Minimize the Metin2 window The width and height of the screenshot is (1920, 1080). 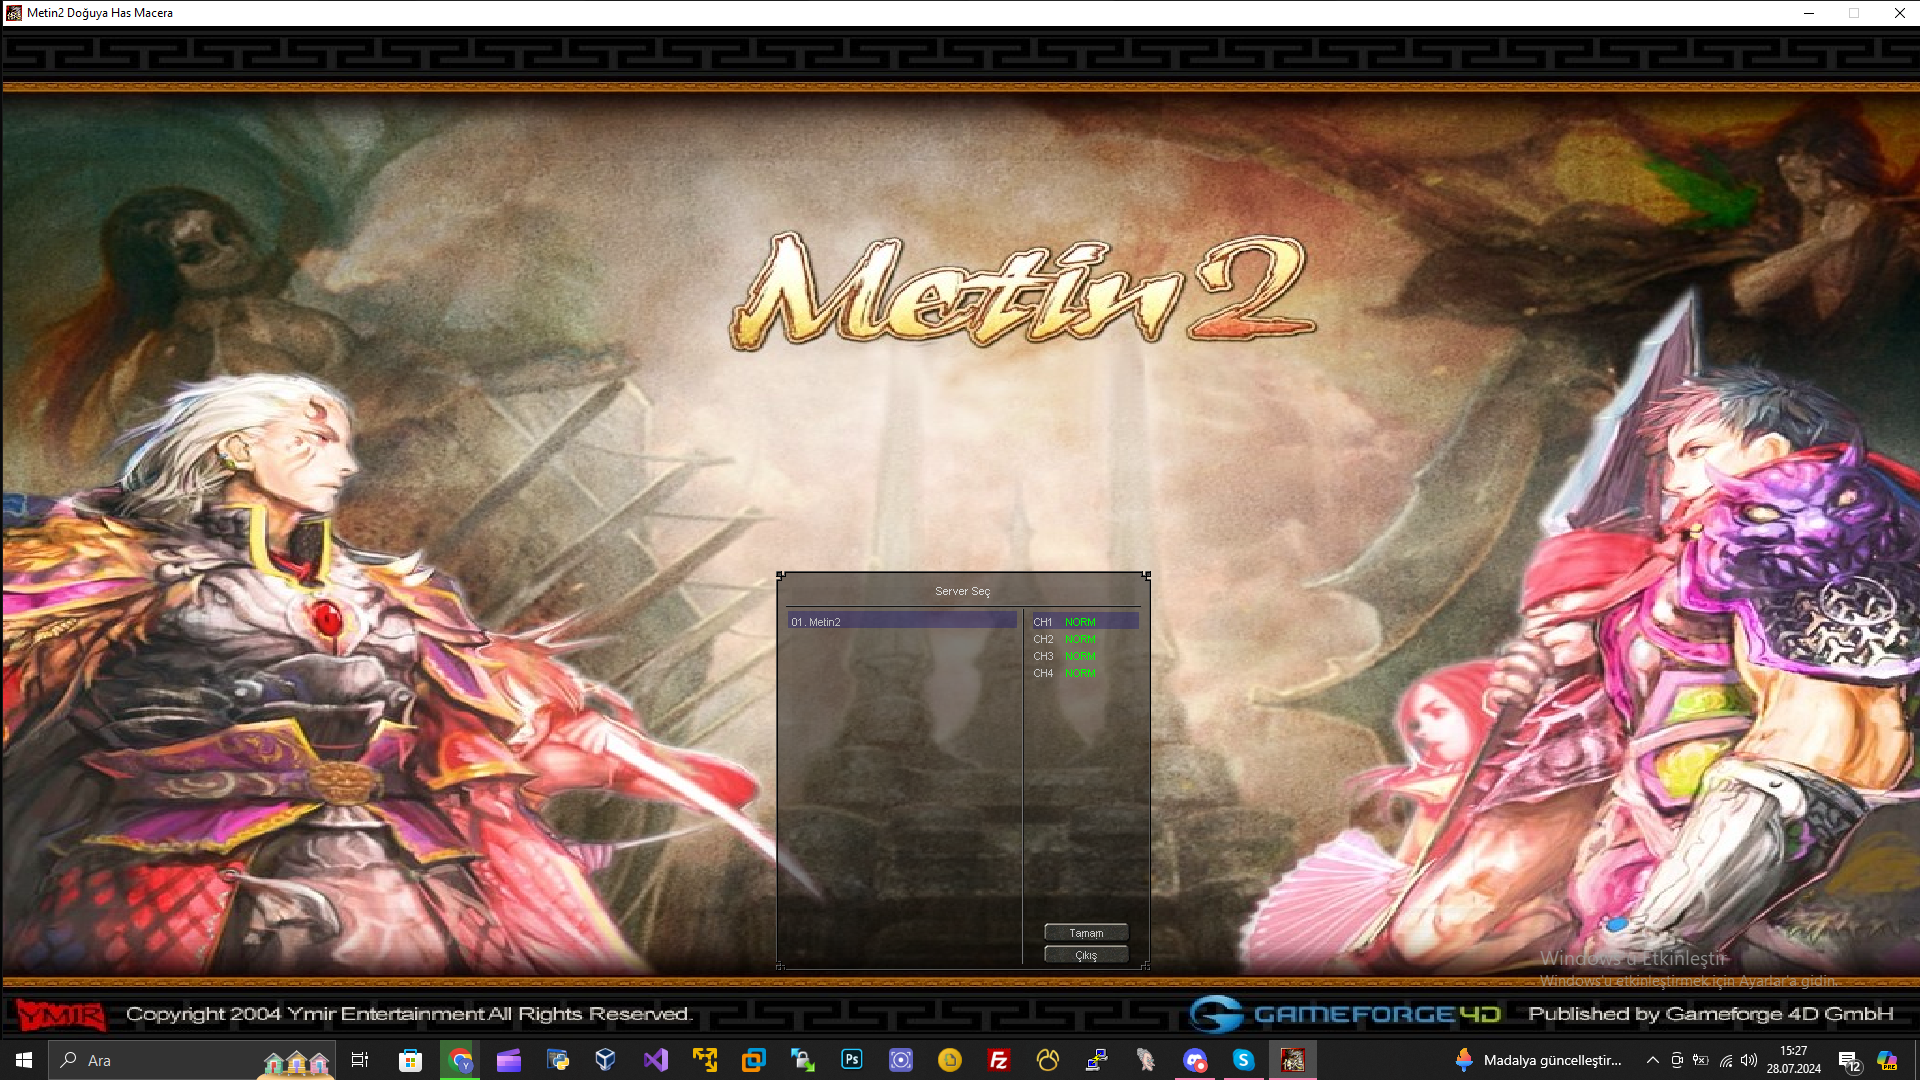1808,13
